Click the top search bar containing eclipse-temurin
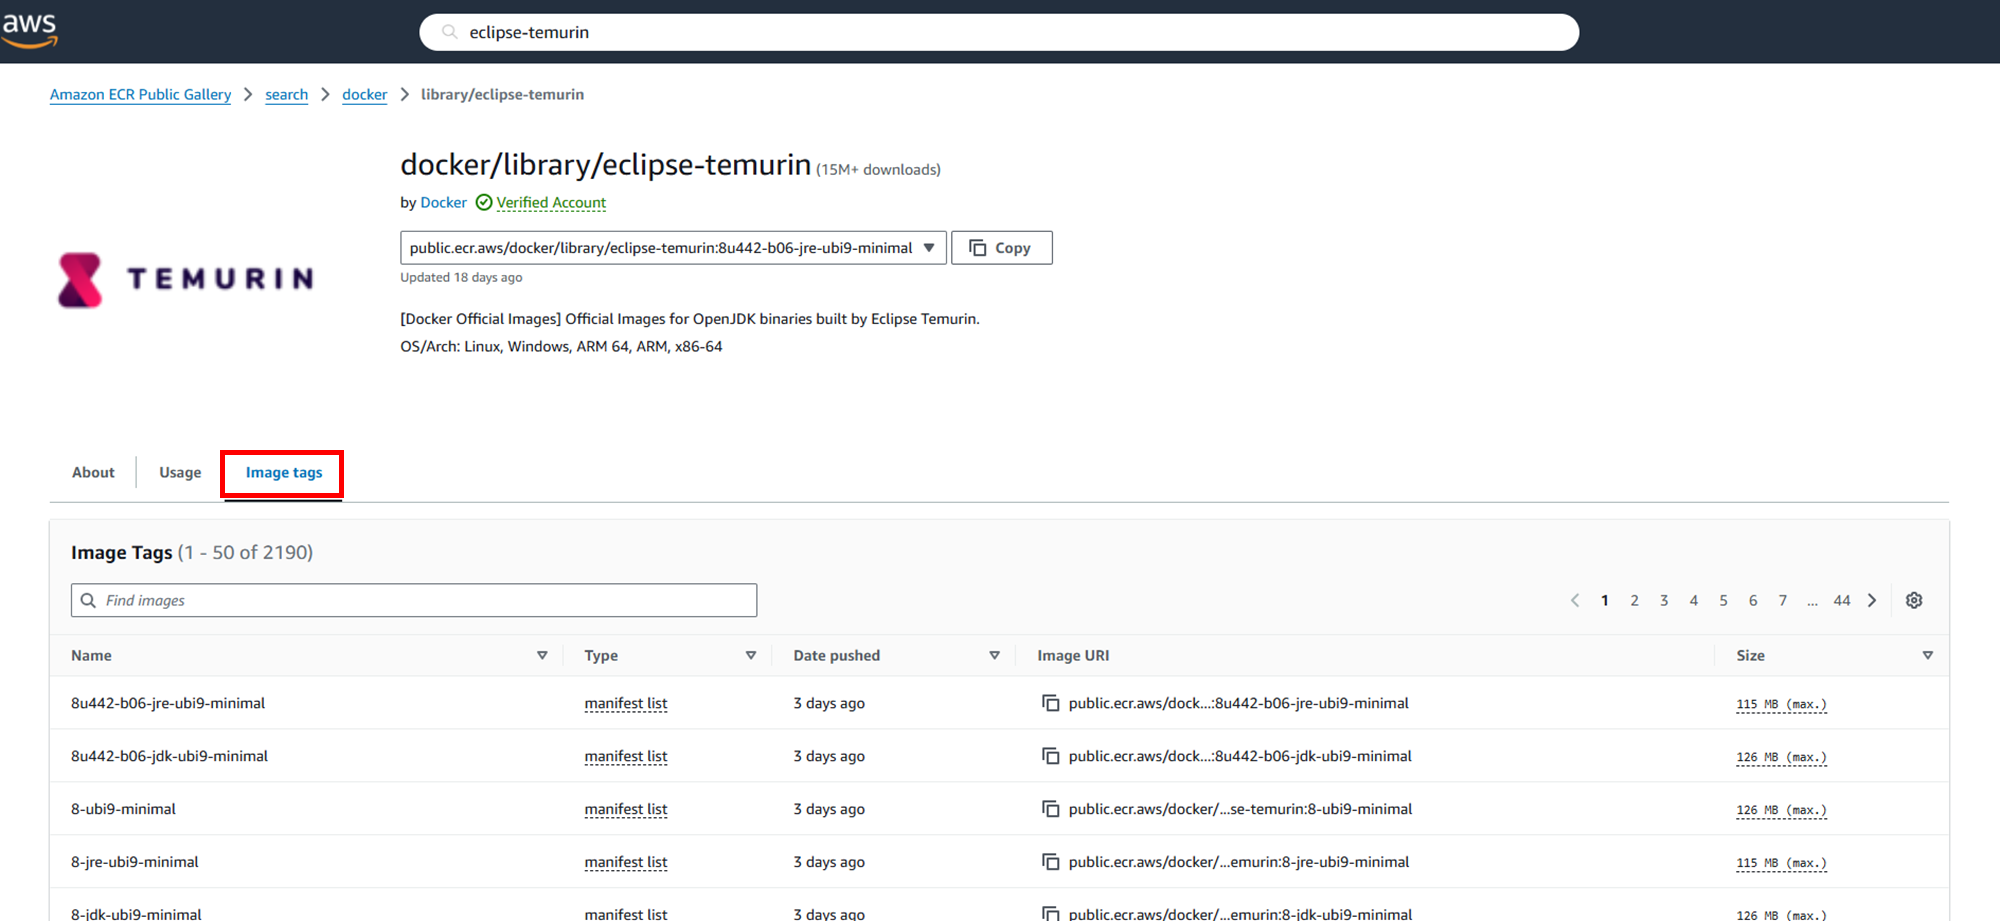This screenshot has width=2000, height=921. pyautogui.click(x=999, y=32)
